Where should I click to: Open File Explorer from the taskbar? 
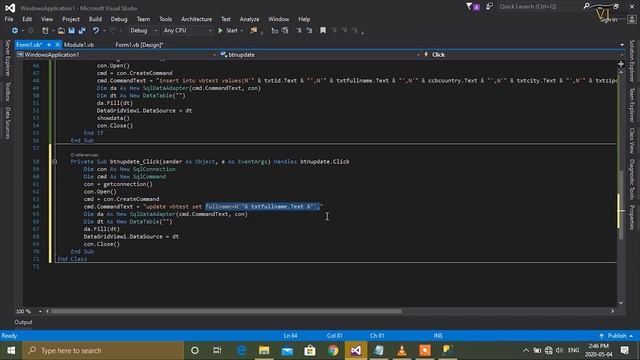(264, 351)
